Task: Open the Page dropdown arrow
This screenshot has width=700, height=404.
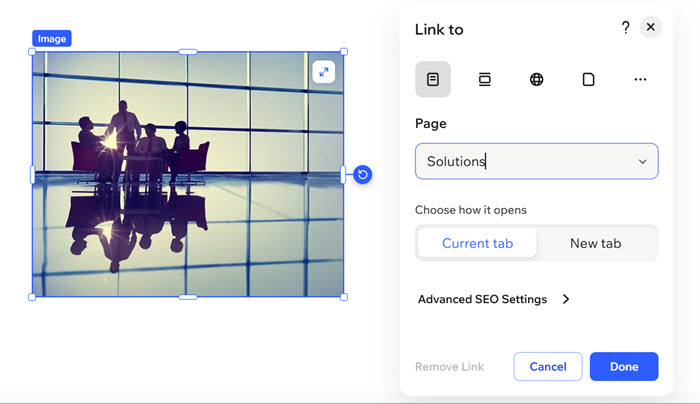Action: click(642, 162)
